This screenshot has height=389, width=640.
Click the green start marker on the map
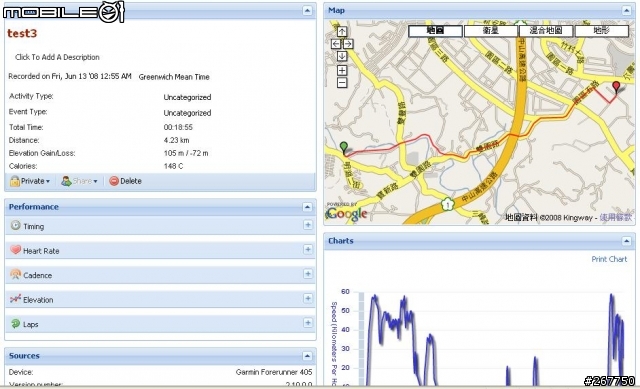[344, 148]
